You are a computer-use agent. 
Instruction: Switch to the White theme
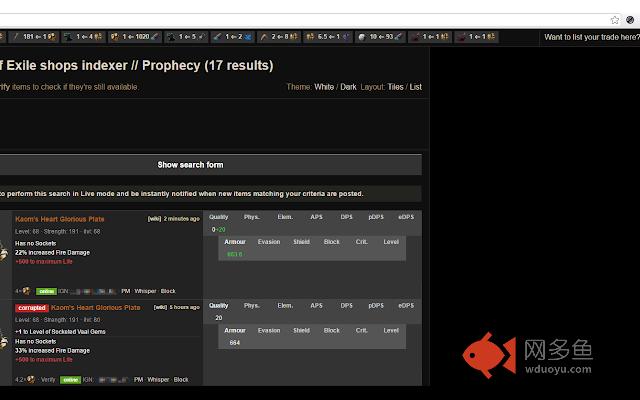324,87
